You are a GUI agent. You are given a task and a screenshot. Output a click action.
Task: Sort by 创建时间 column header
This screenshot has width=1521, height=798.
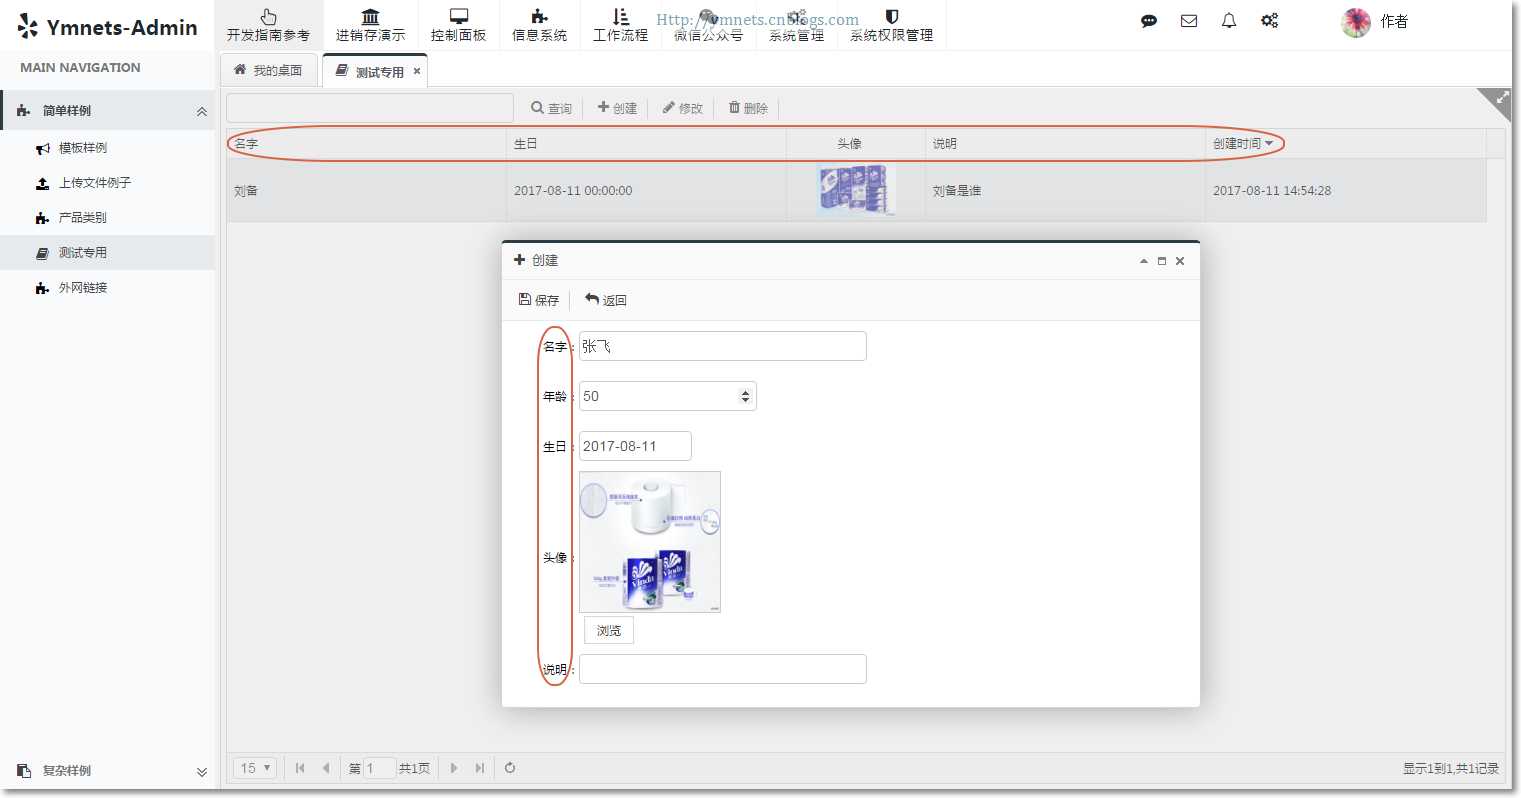tap(1345, 144)
